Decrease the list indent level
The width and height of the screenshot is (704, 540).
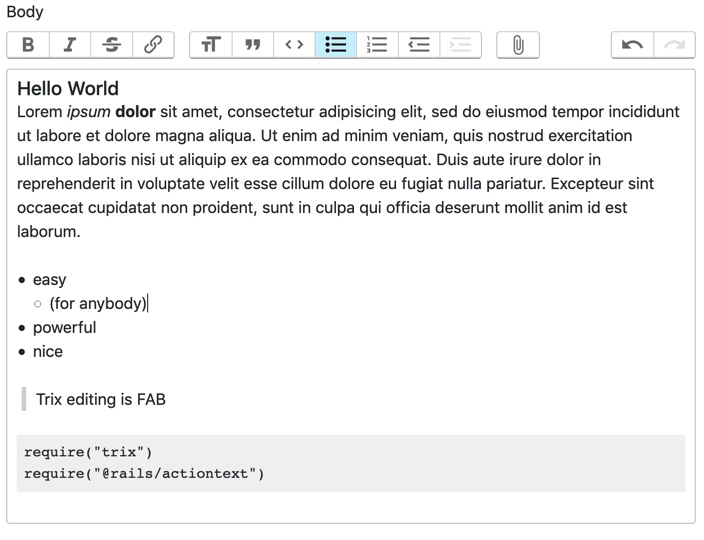419,45
